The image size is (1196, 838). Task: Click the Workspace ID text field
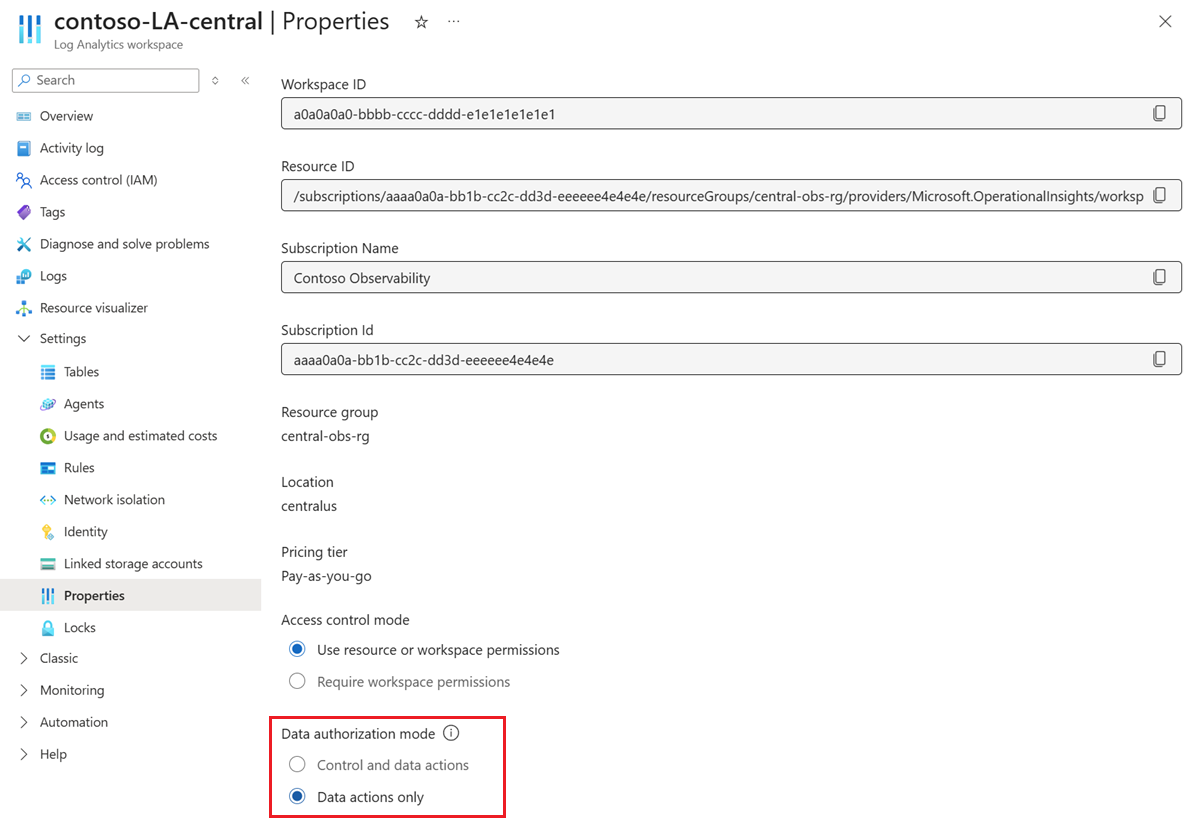coord(731,114)
